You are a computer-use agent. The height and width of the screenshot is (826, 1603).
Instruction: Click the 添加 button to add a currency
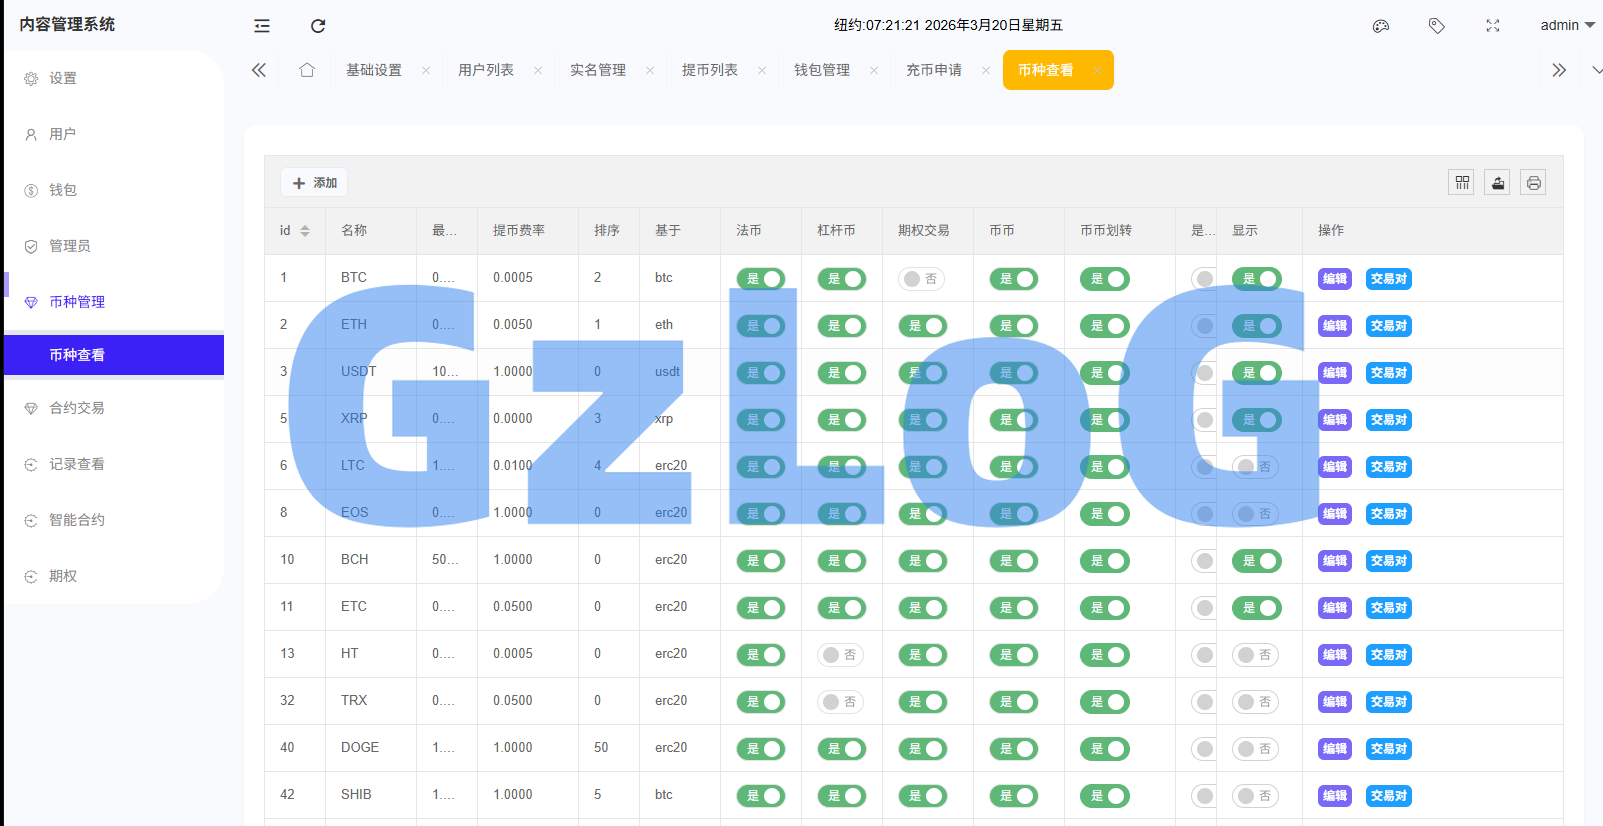coord(314,183)
